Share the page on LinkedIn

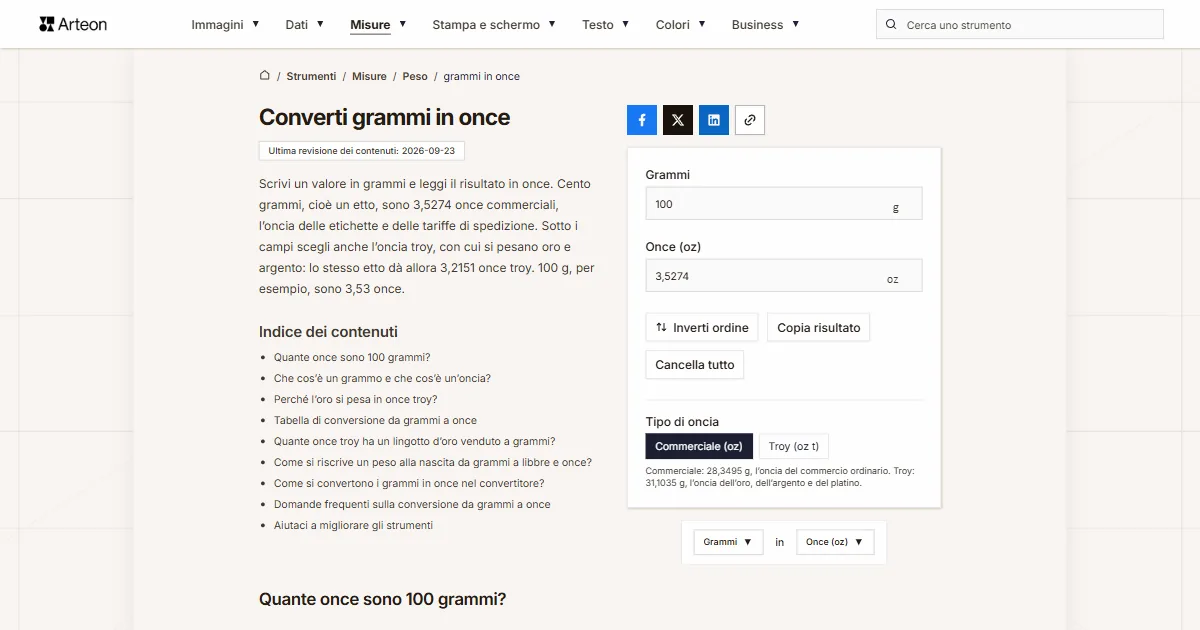[x=714, y=120]
